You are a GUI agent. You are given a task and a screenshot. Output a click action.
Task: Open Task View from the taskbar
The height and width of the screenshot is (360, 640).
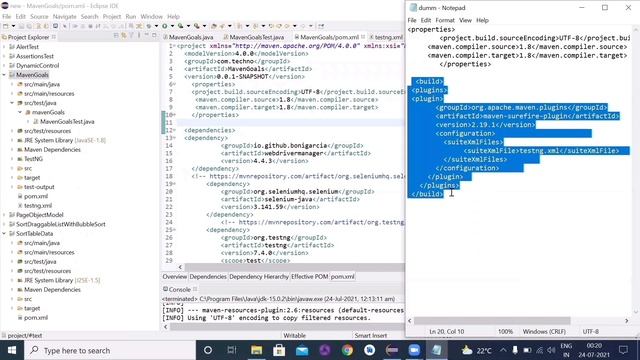point(231,350)
